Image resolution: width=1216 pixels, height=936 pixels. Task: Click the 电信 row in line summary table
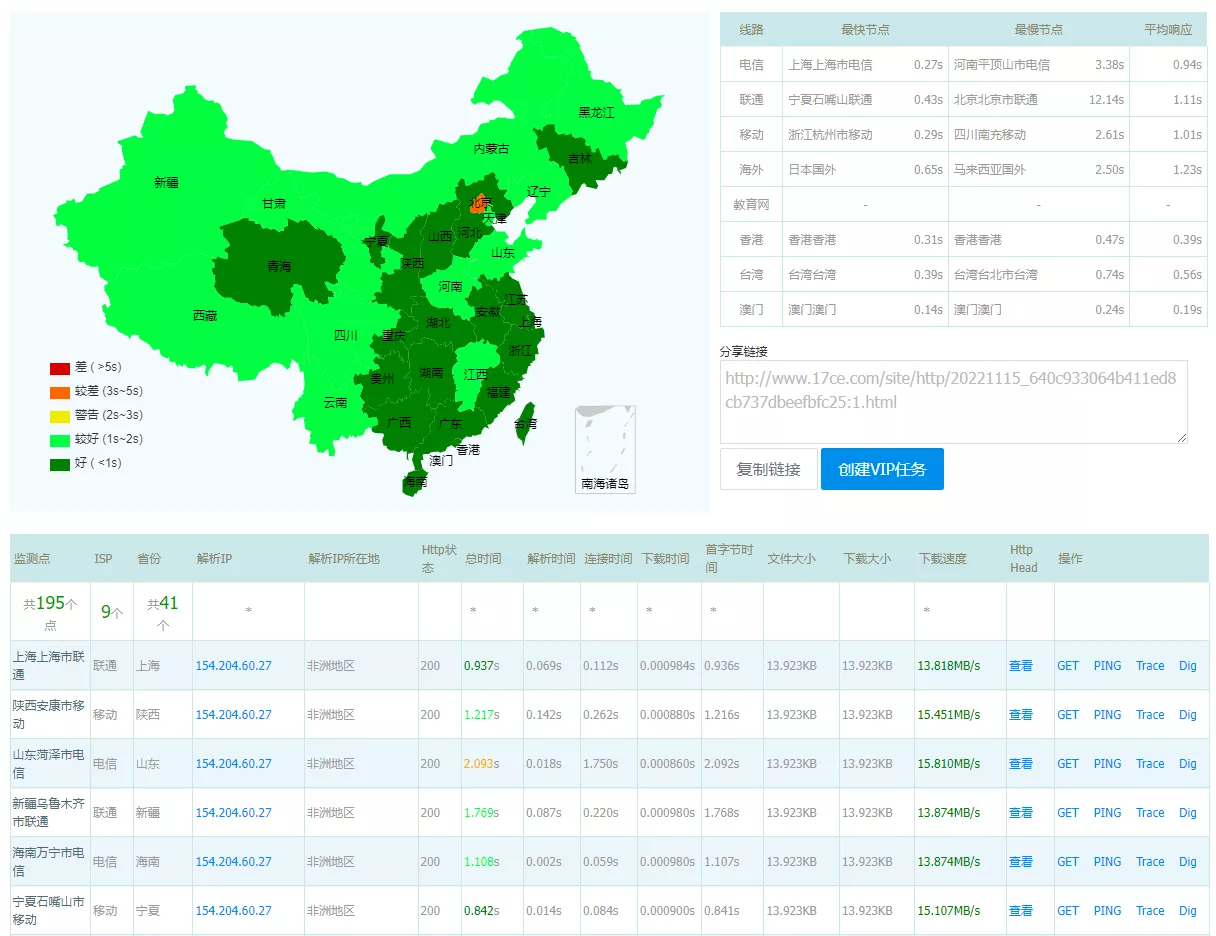click(751, 65)
